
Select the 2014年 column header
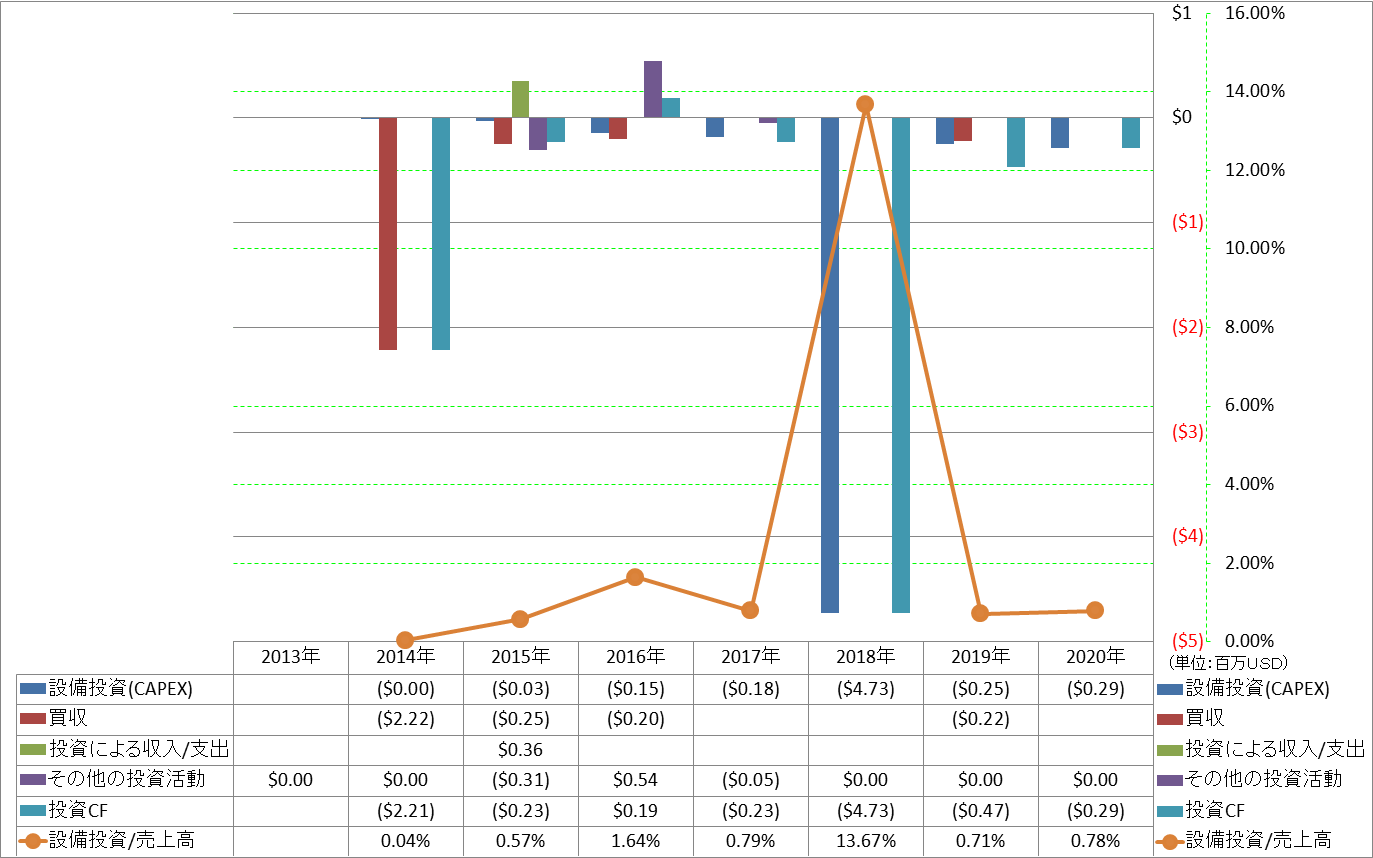pos(405,657)
